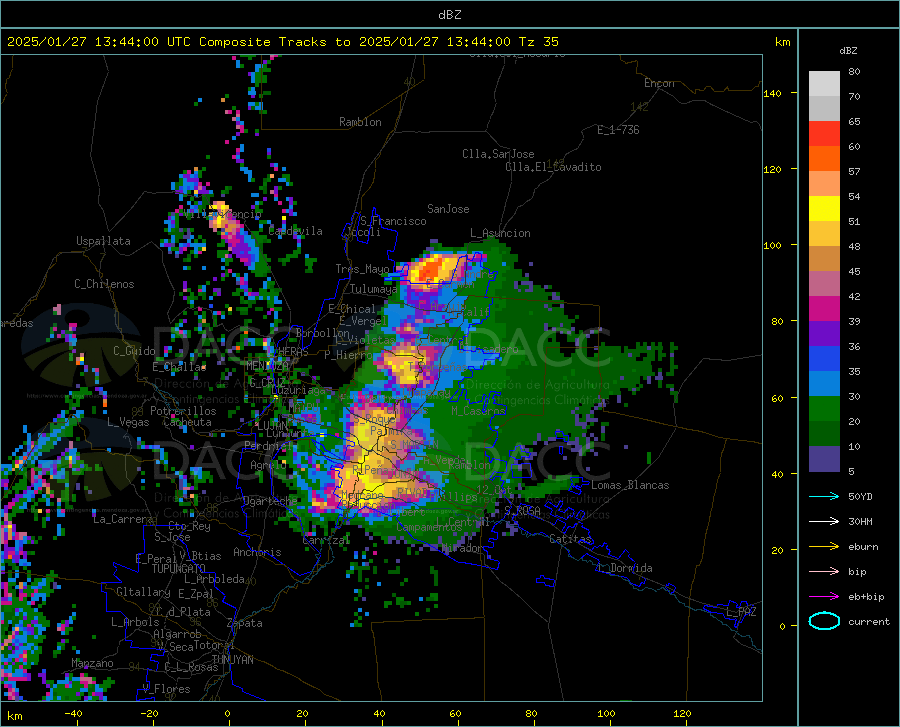The height and width of the screenshot is (727, 900).
Task: Select the red 60-65 dBZ legend swatch
Action: pos(824,134)
